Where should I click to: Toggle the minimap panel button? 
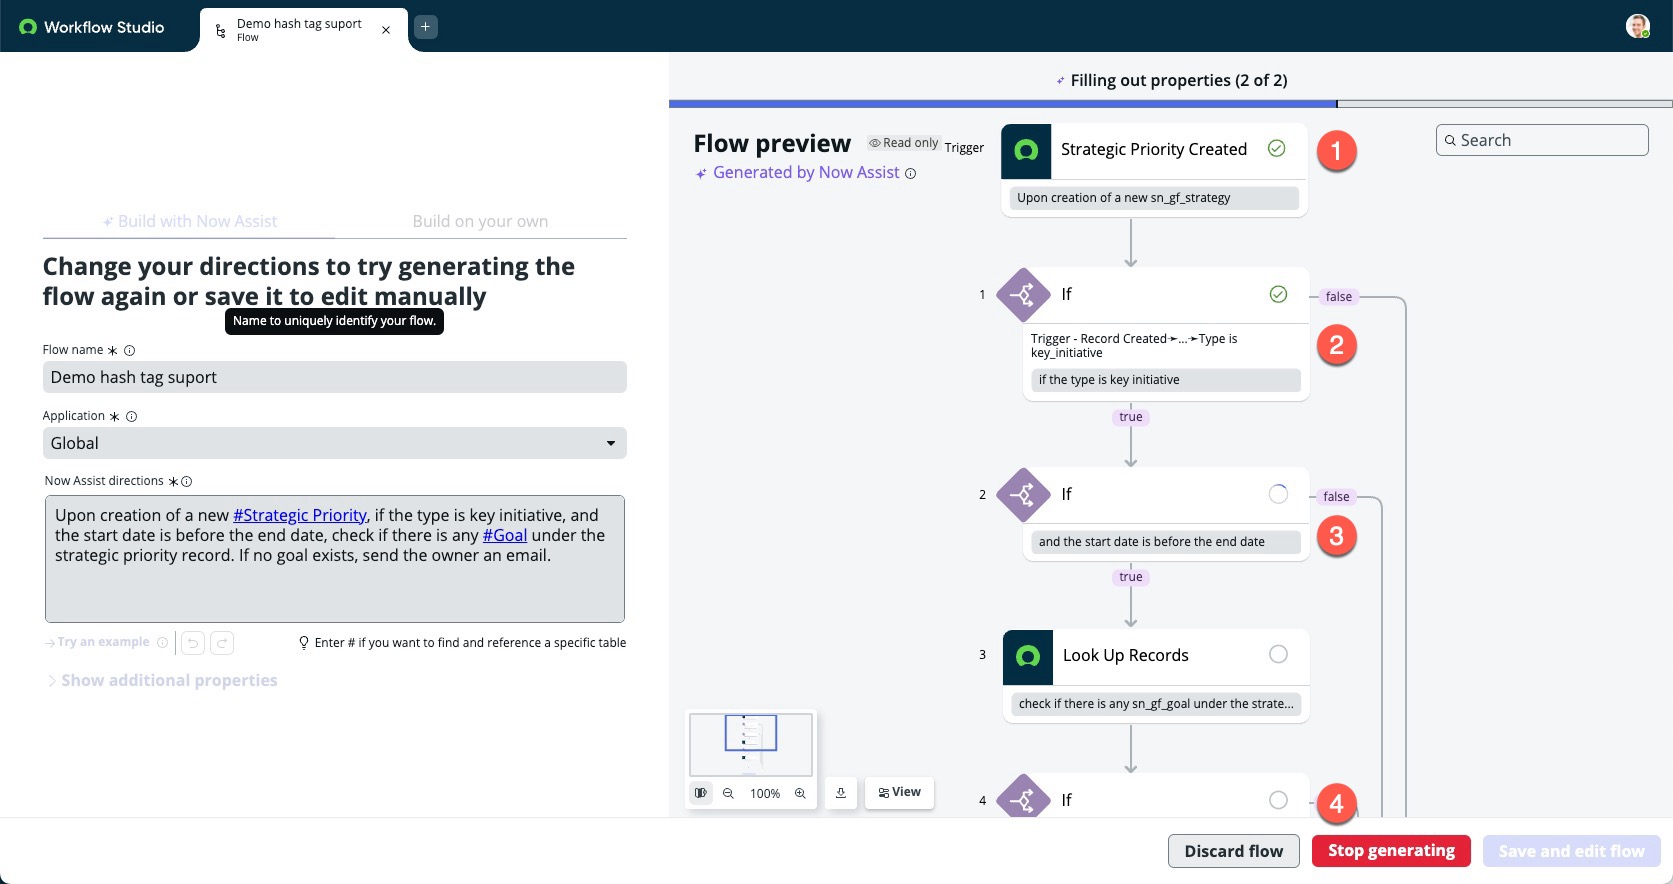(x=701, y=793)
